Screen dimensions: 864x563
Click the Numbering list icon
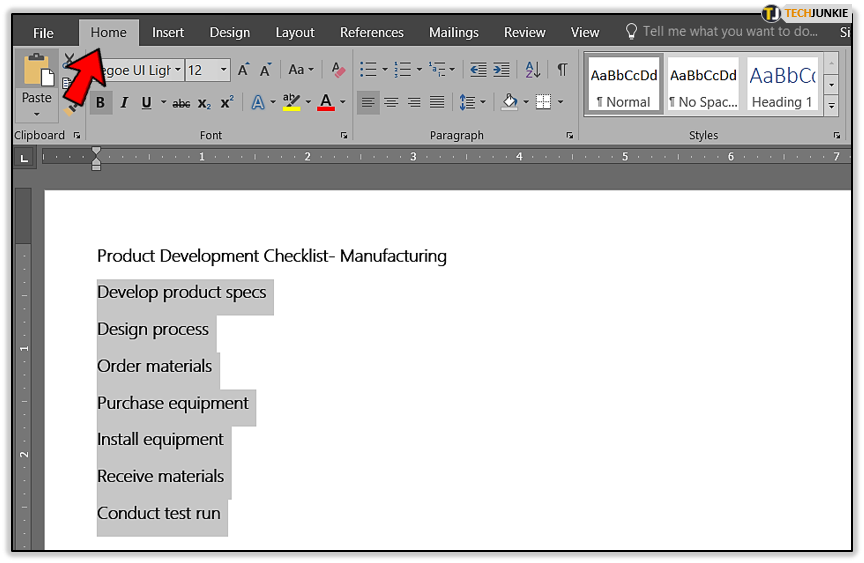[403, 69]
